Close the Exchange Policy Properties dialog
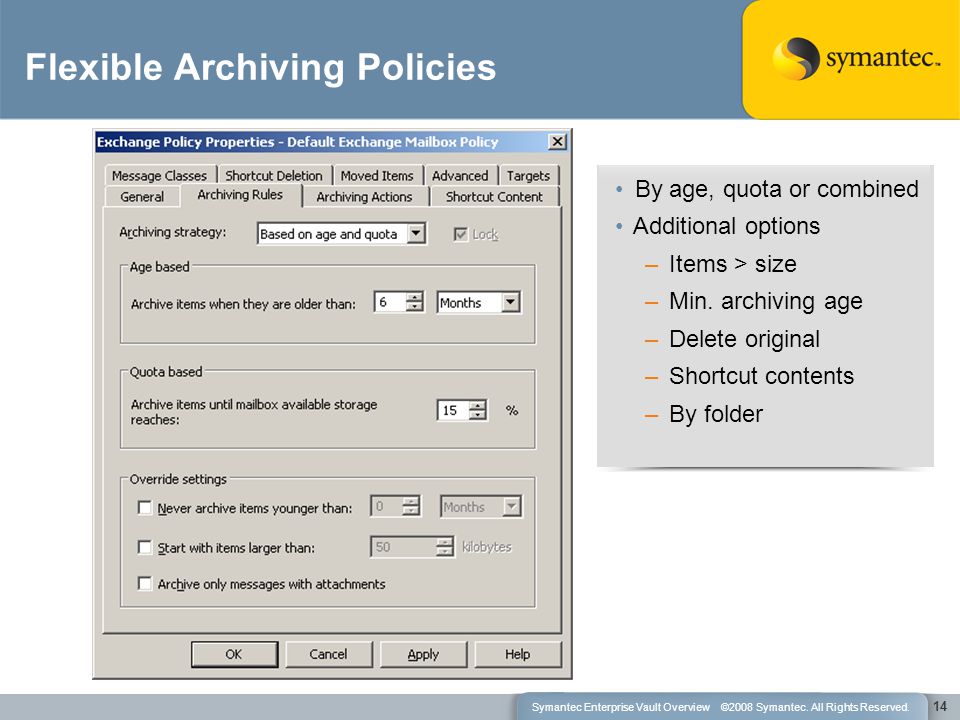960x720 pixels. click(x=557, y=142)
